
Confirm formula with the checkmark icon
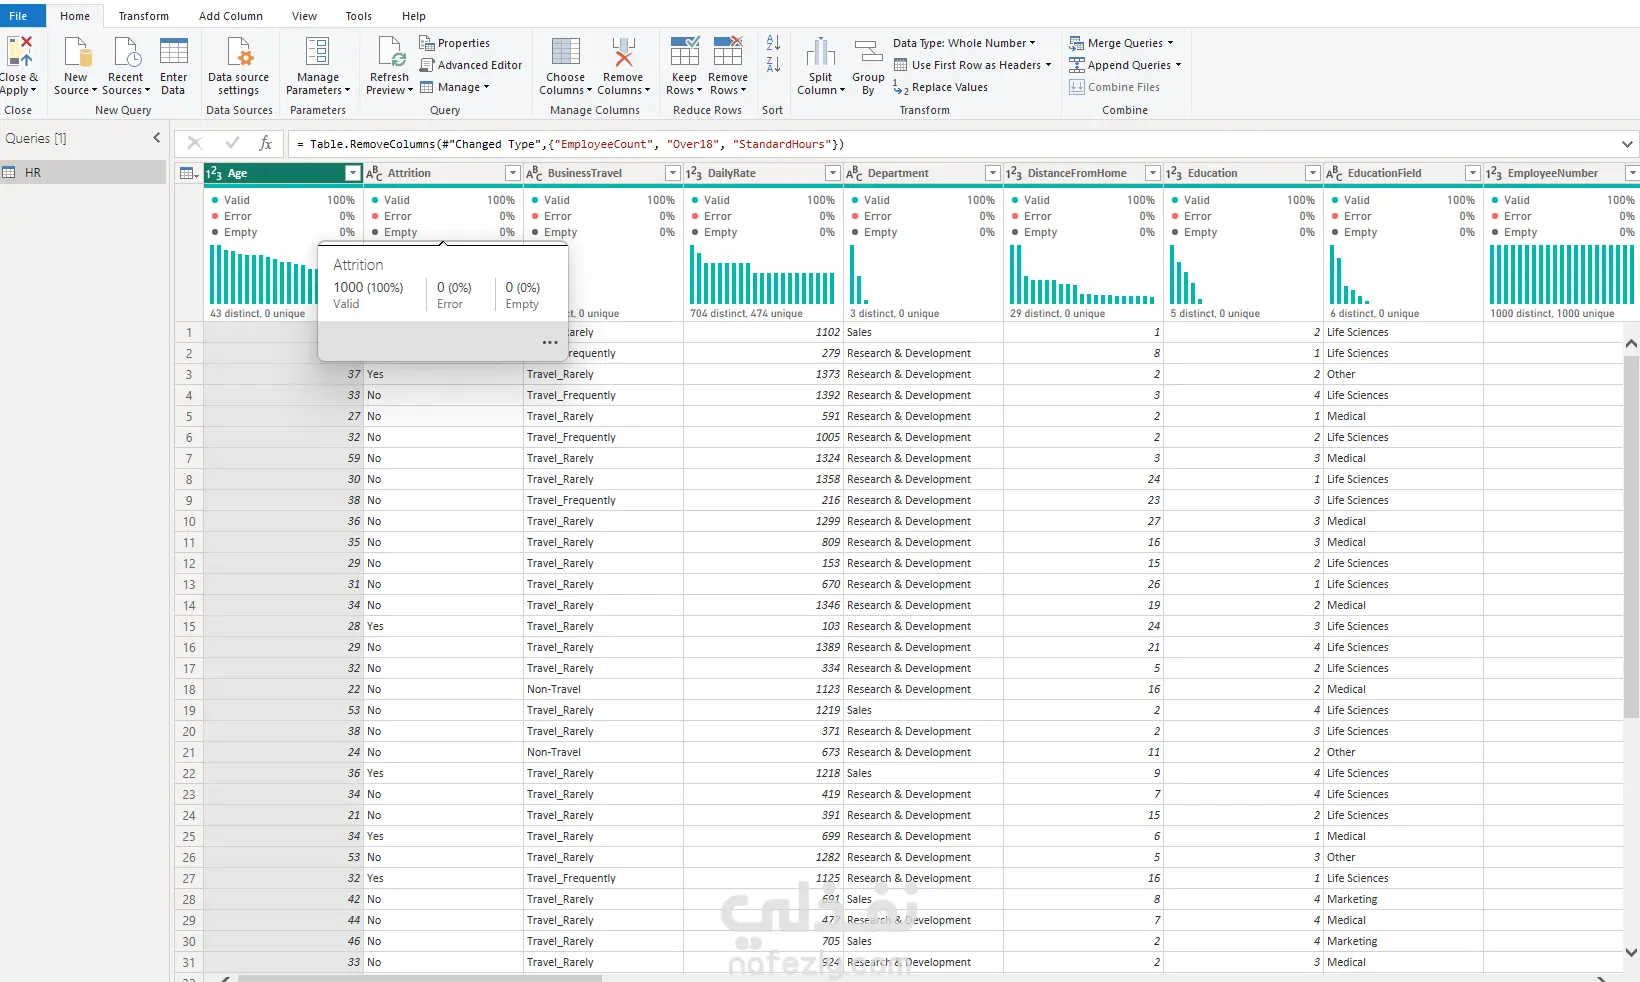232,144
